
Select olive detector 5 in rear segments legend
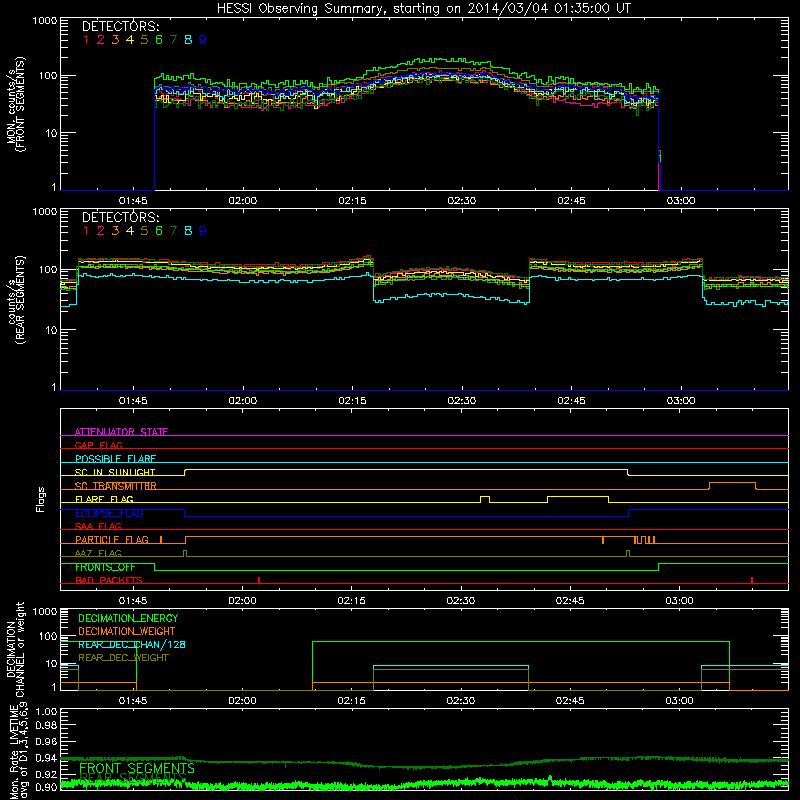pos(144,231)
